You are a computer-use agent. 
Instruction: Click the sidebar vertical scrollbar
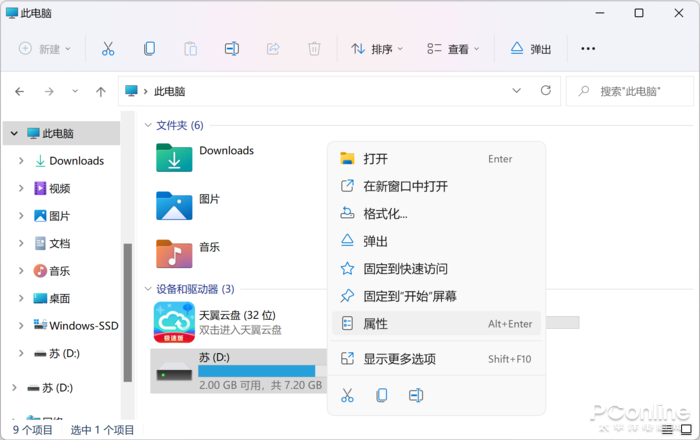pos(128,312)
